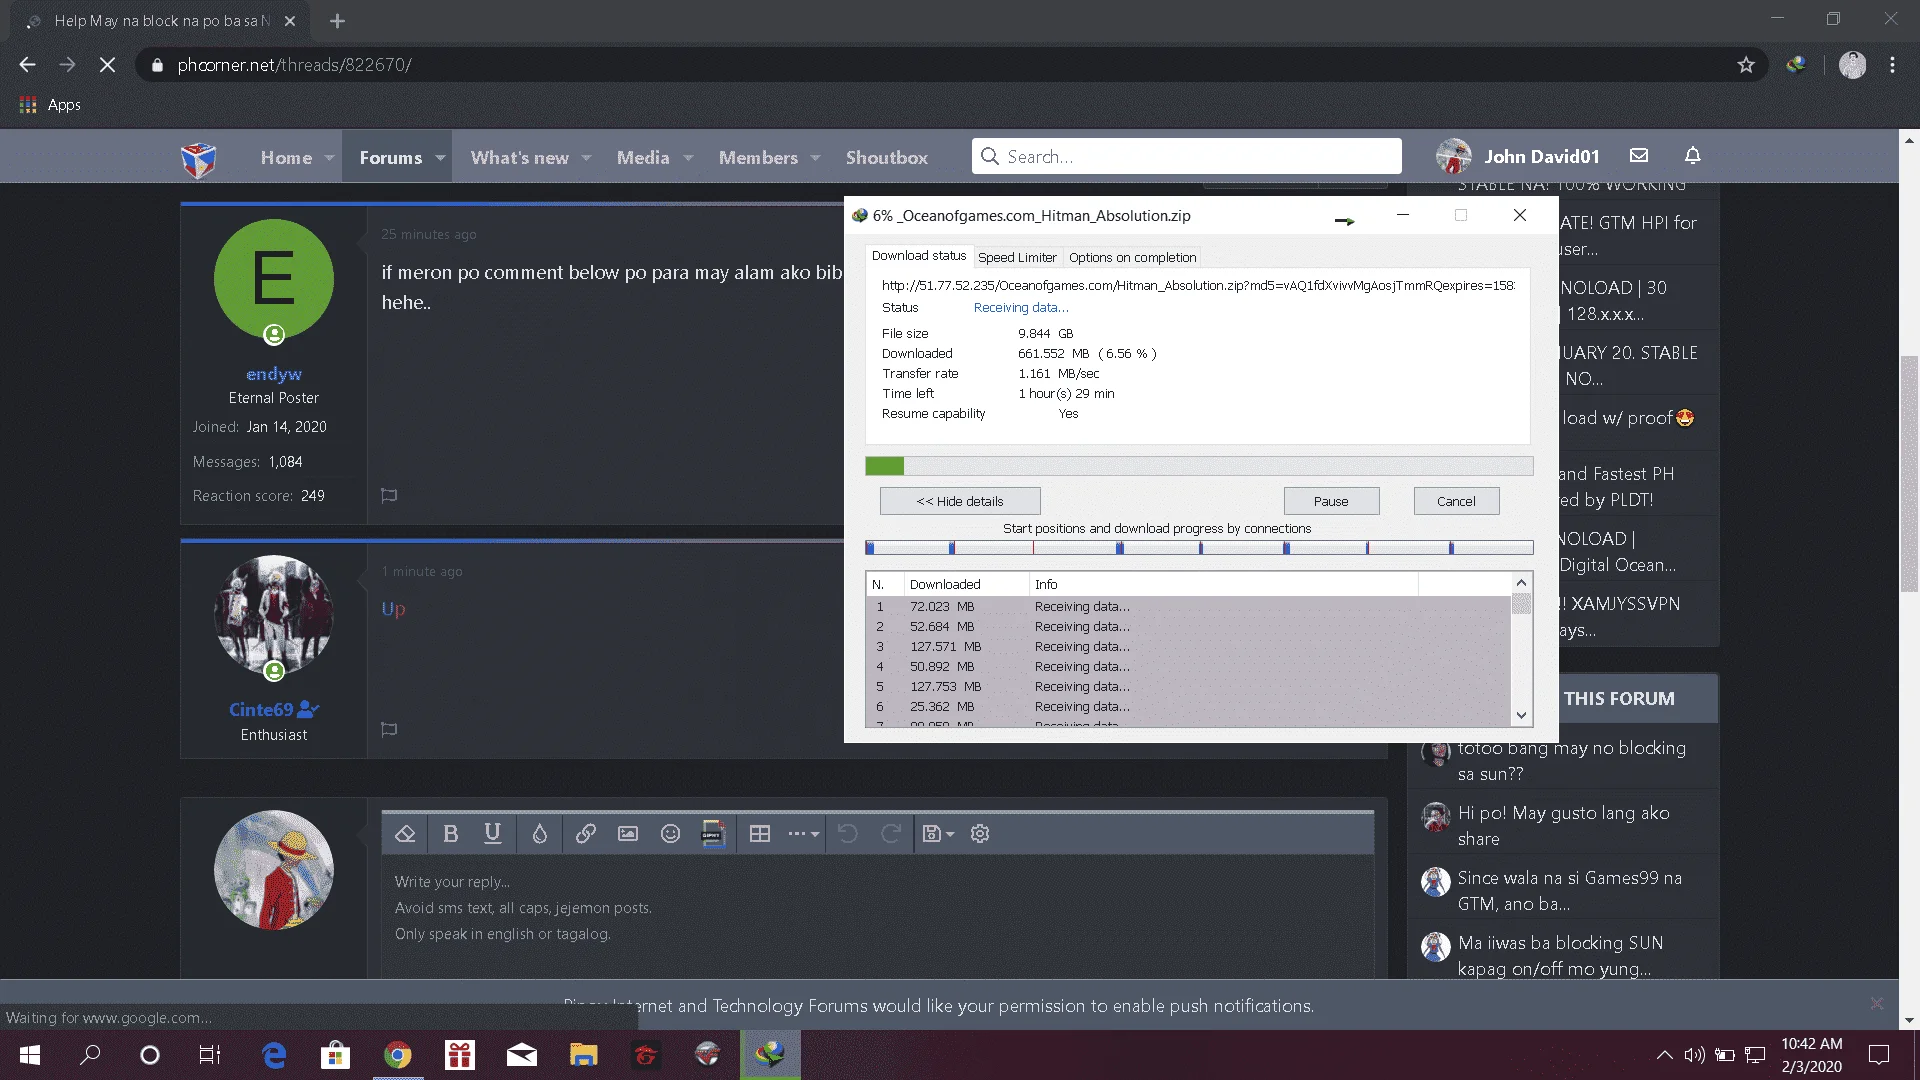
Task: Go to Home in forum navigation
Action: (x=286, y=158)
